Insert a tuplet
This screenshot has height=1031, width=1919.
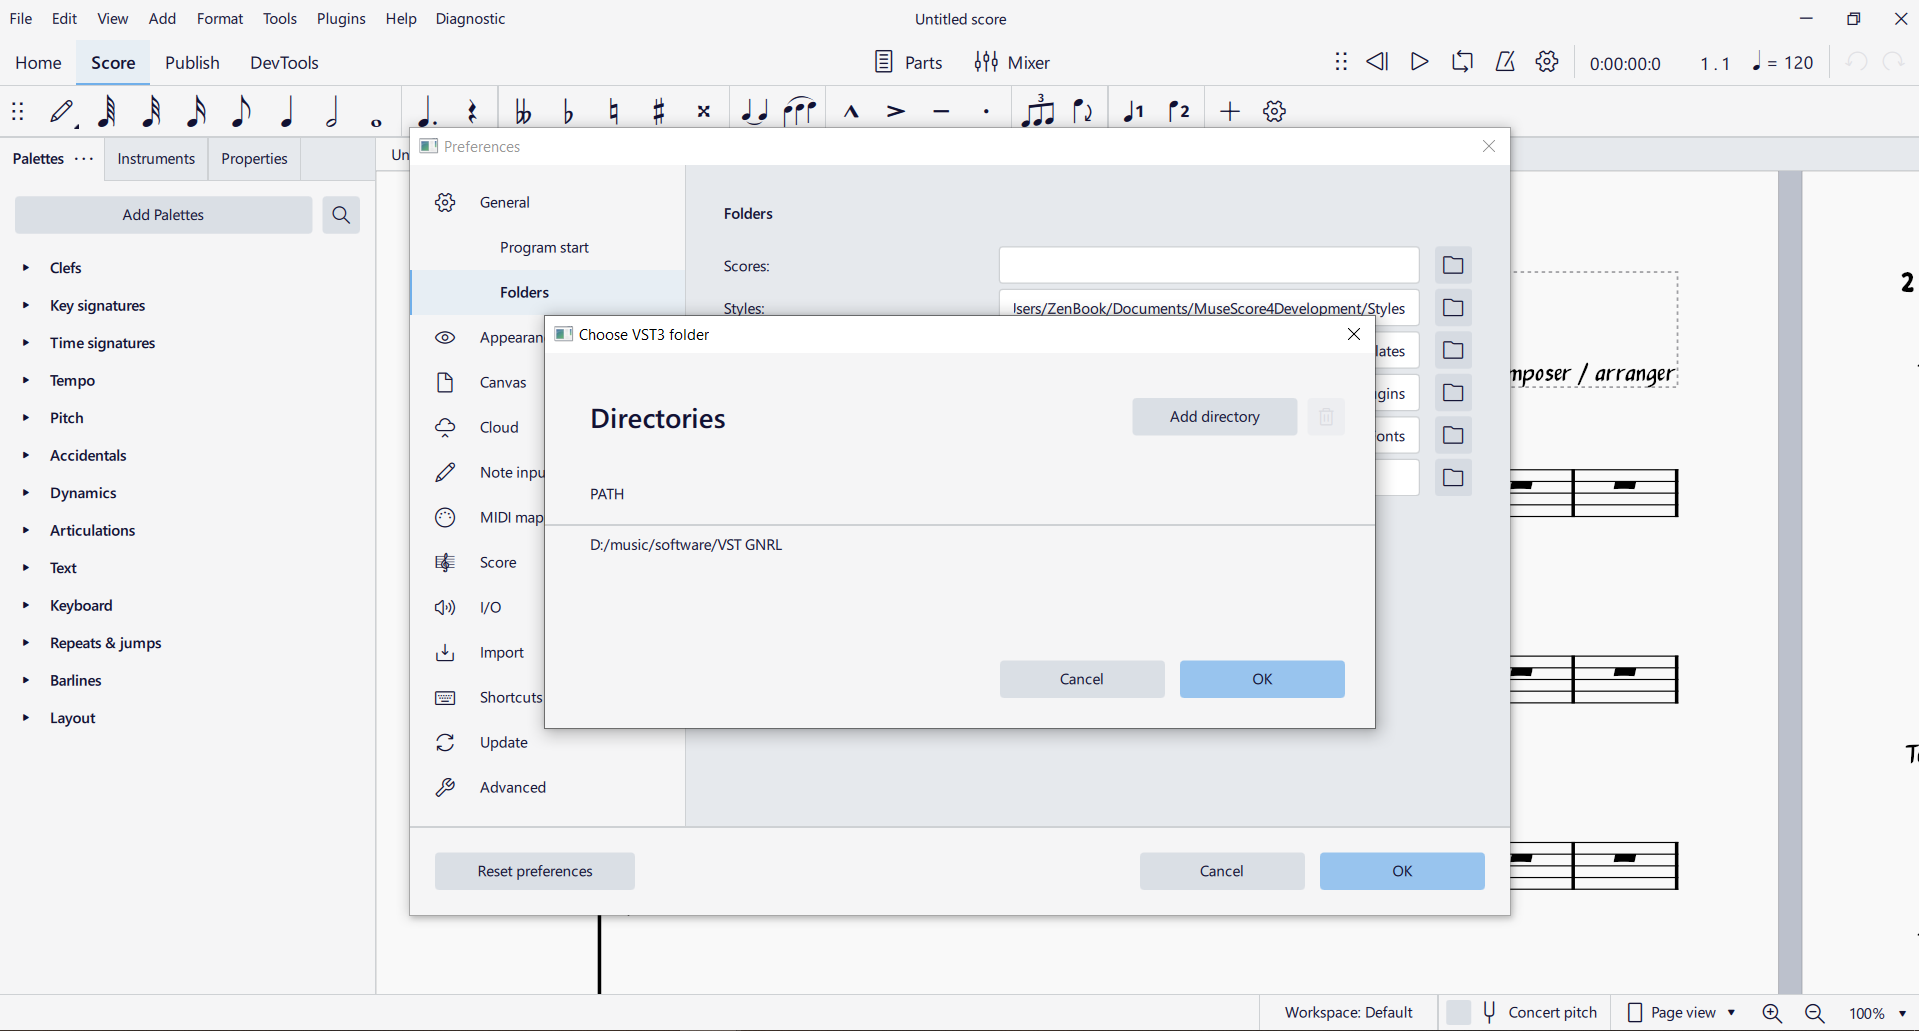point(1038,112)
